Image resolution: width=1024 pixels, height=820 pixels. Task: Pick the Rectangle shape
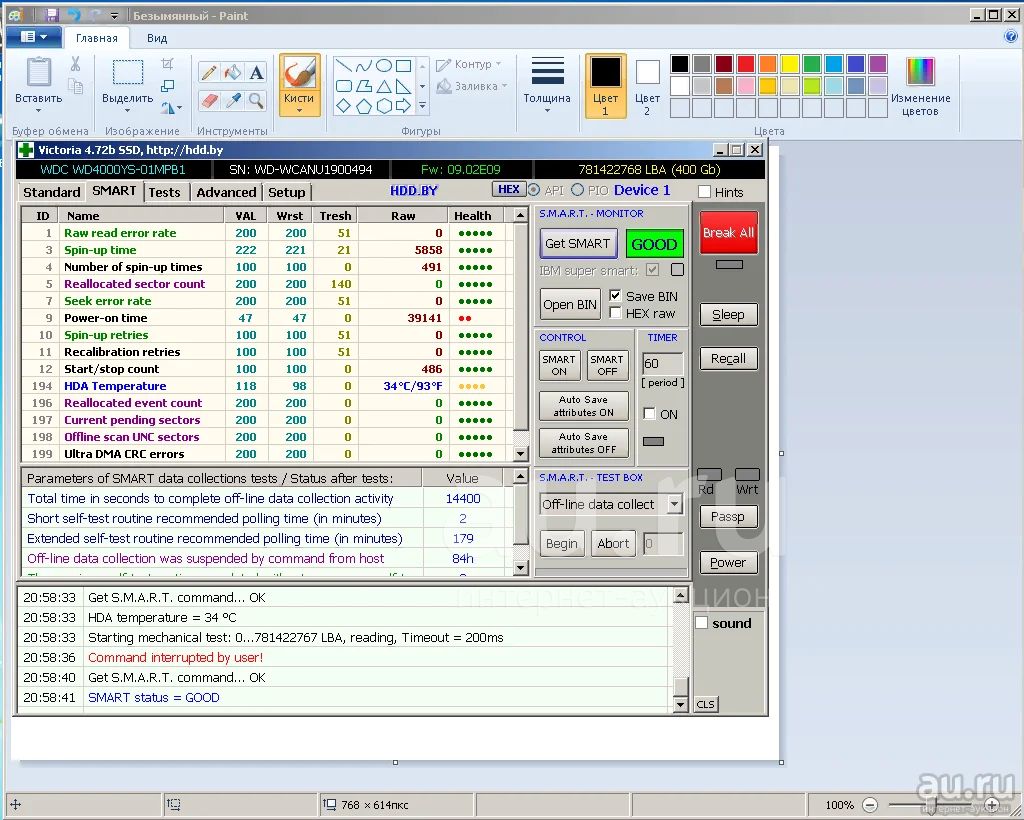point(404,65)
